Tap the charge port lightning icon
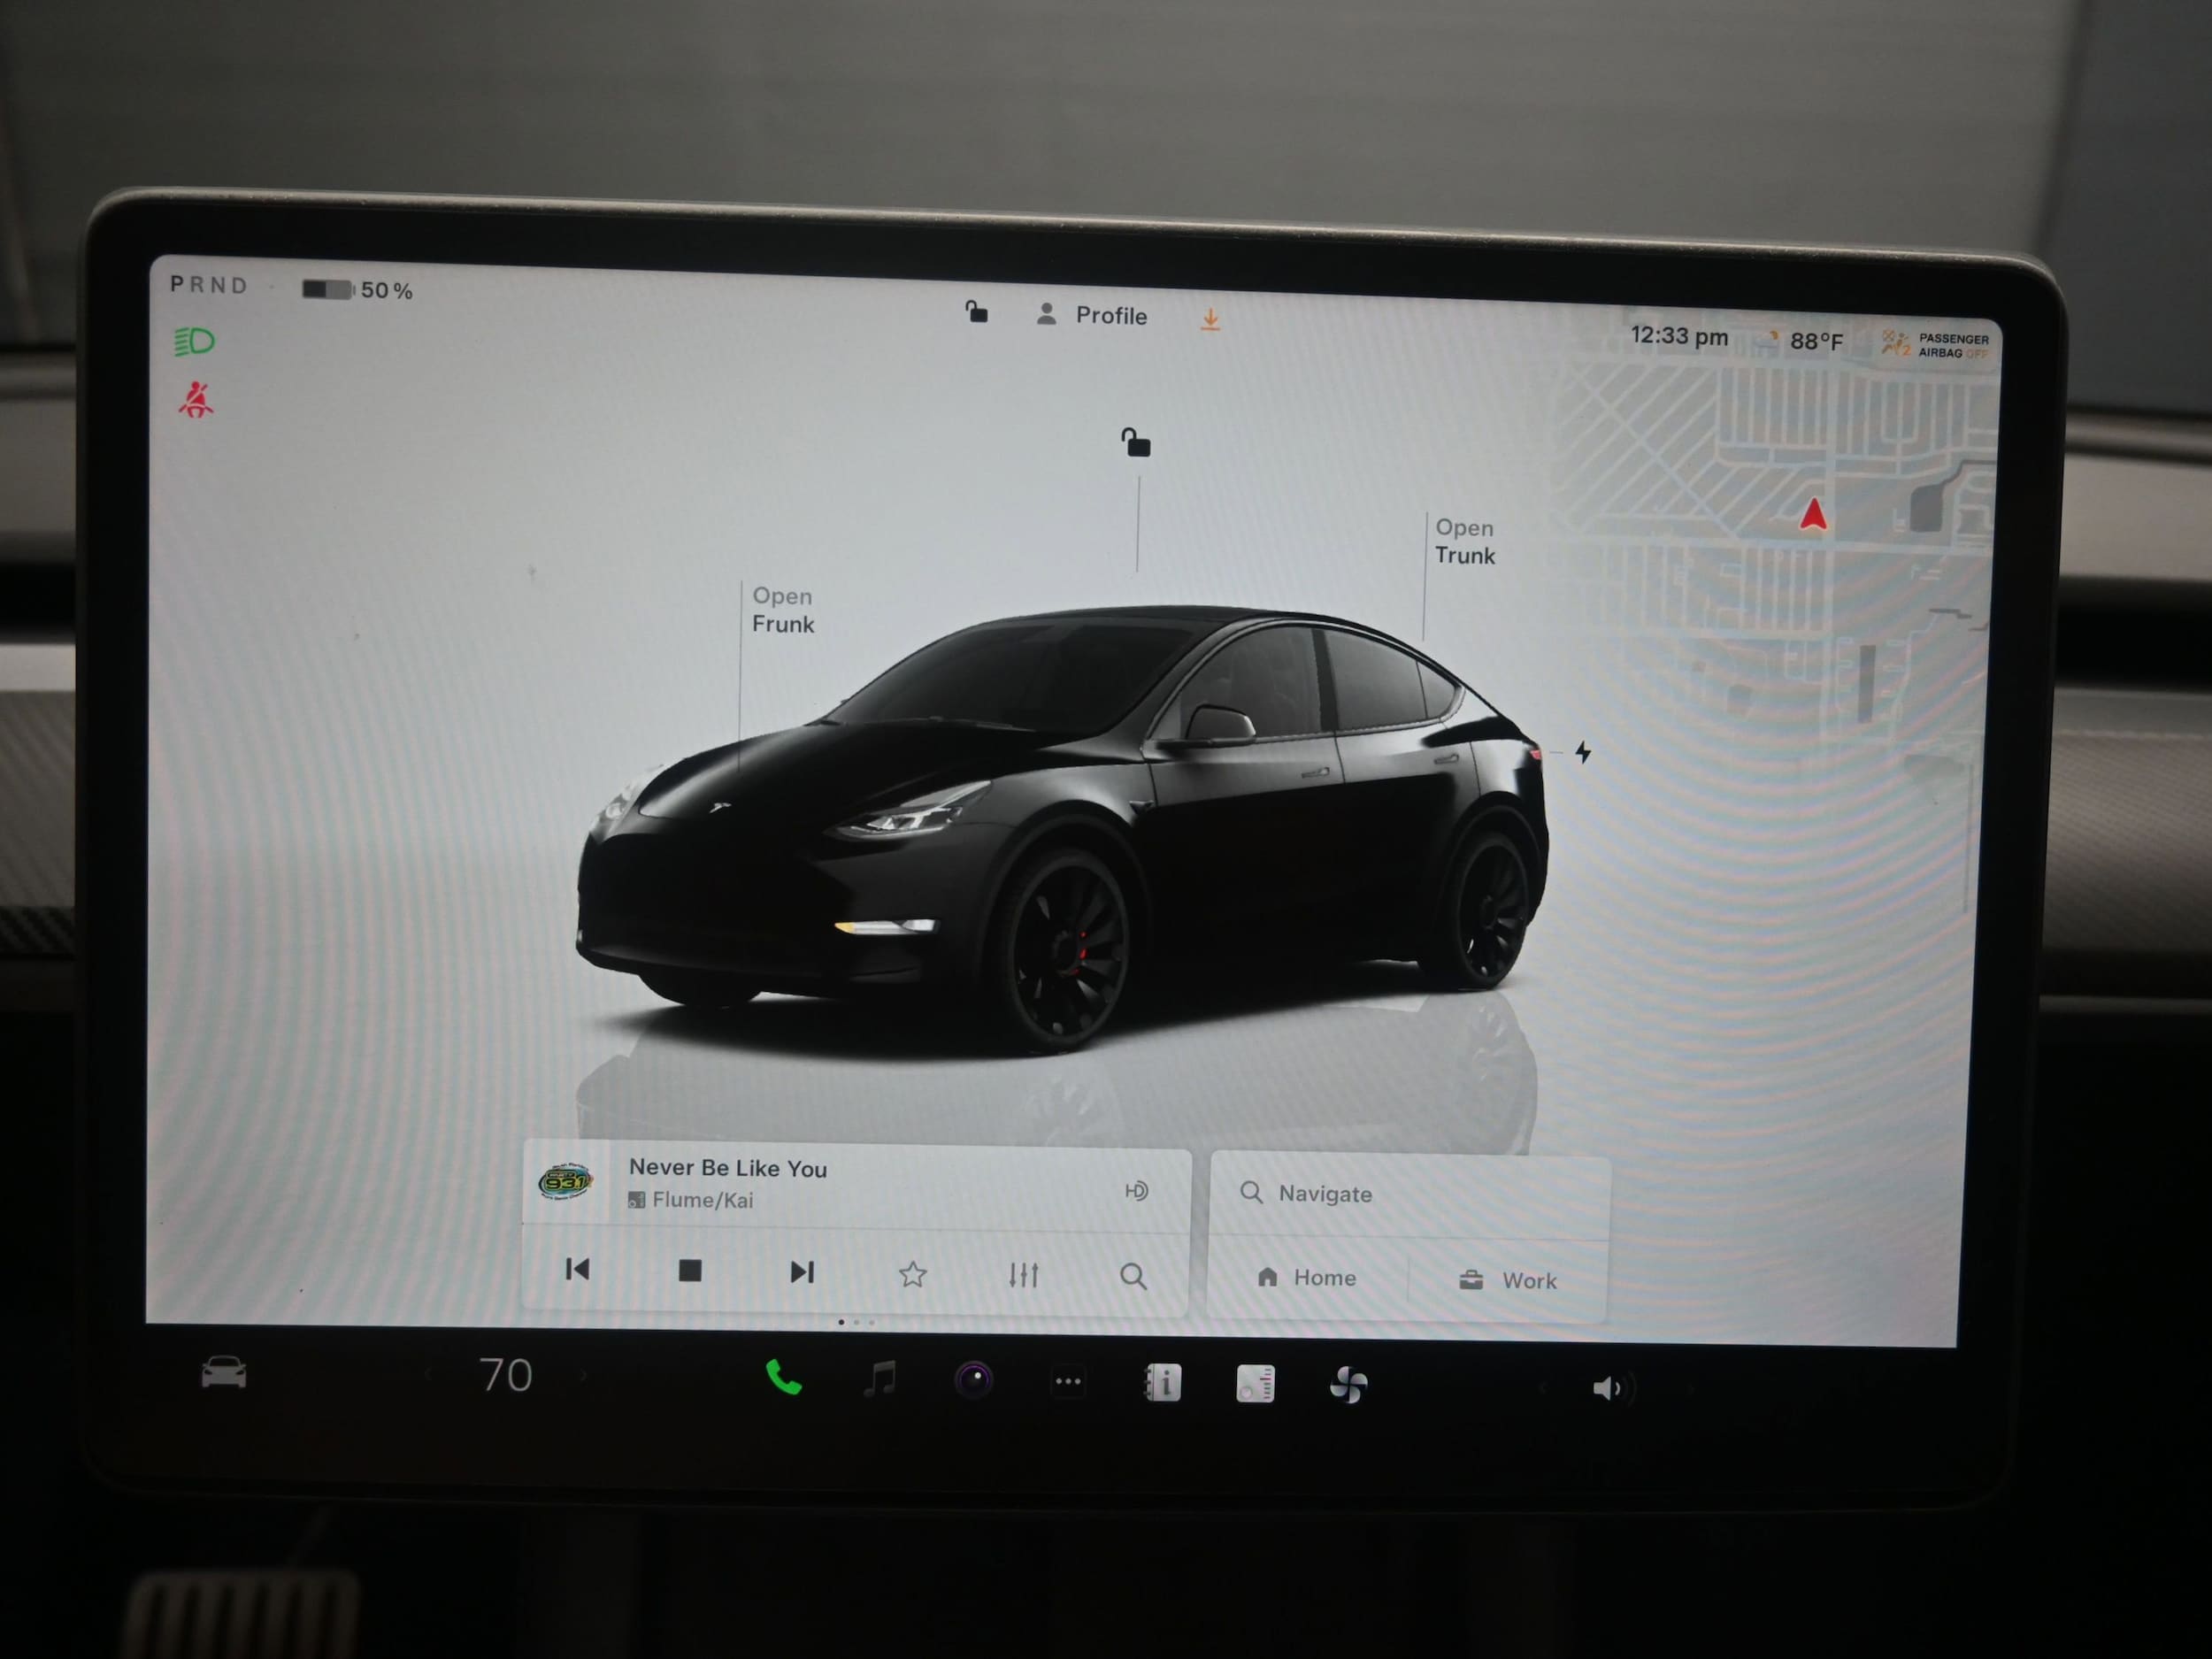This screenshot has width=2212, height=1659. point(1583,752)
